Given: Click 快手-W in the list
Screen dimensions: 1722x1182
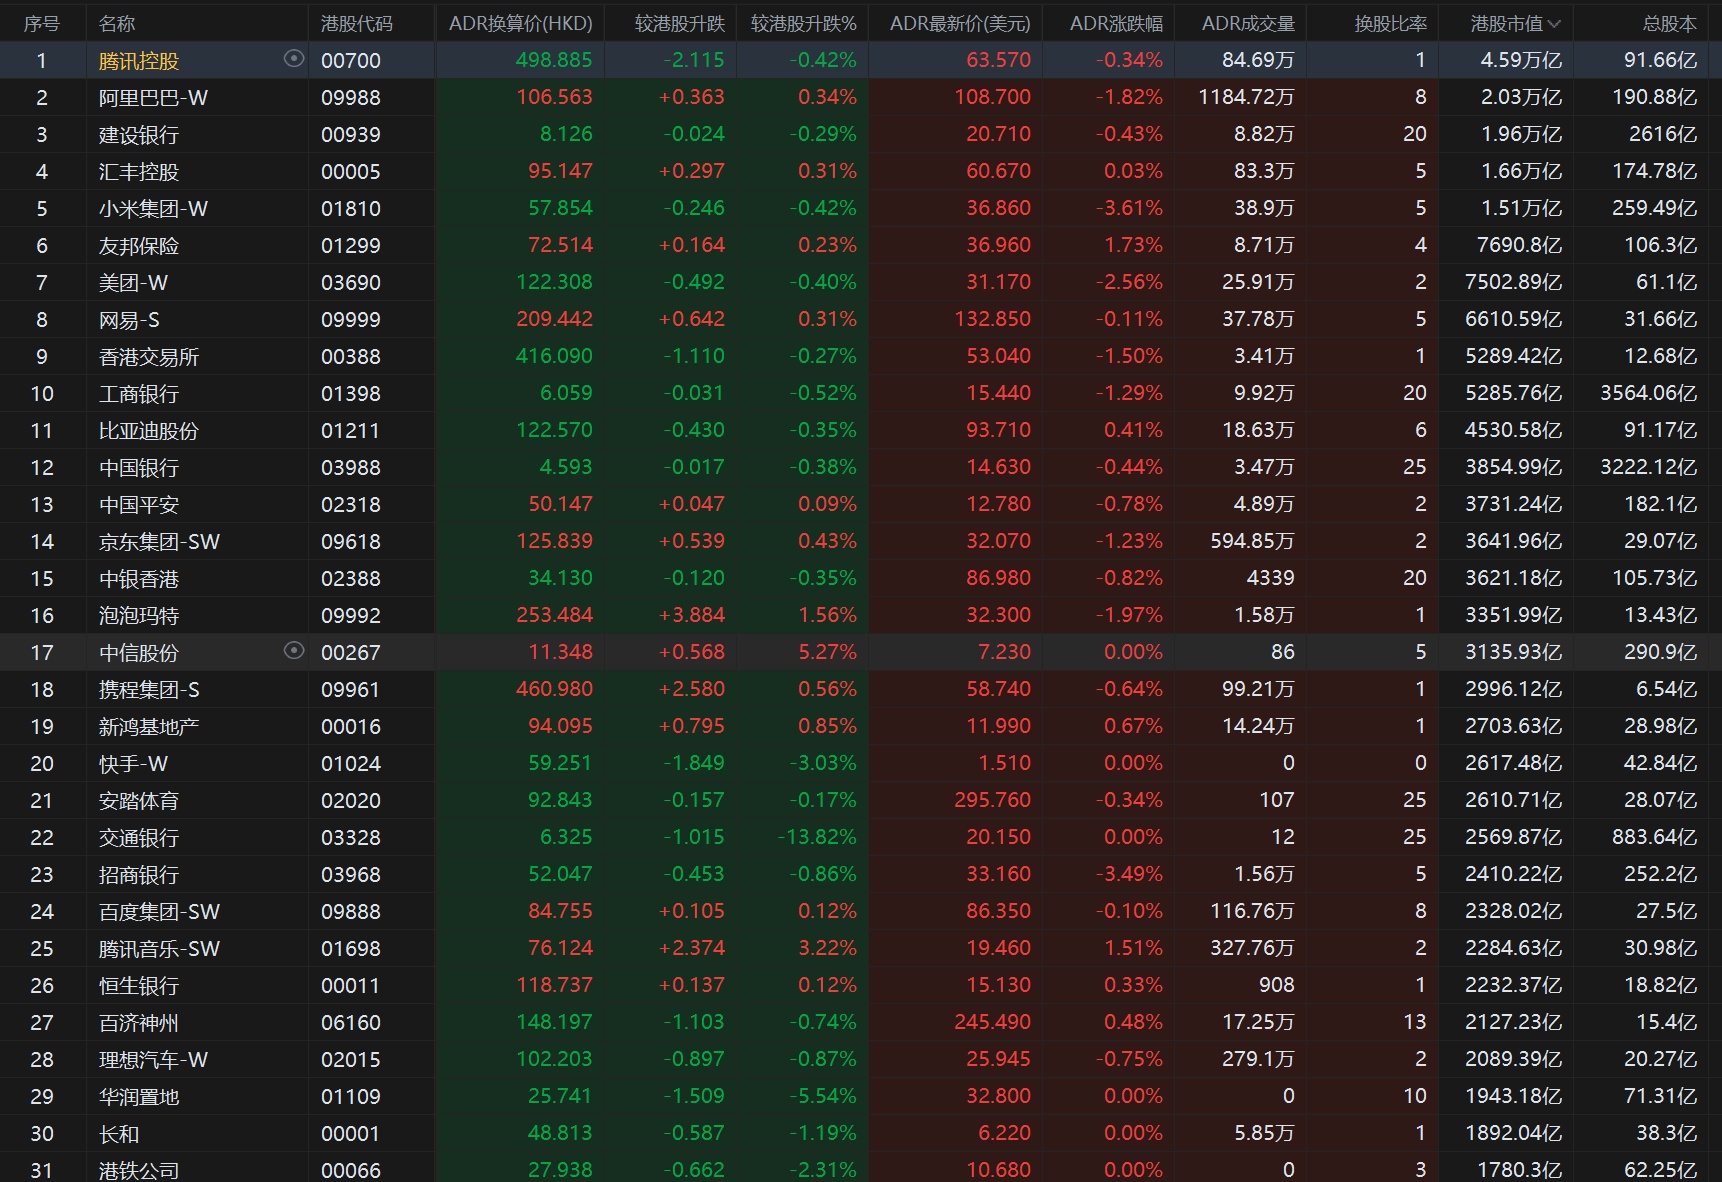Looking at the screenshot, I should pos(133,764).
